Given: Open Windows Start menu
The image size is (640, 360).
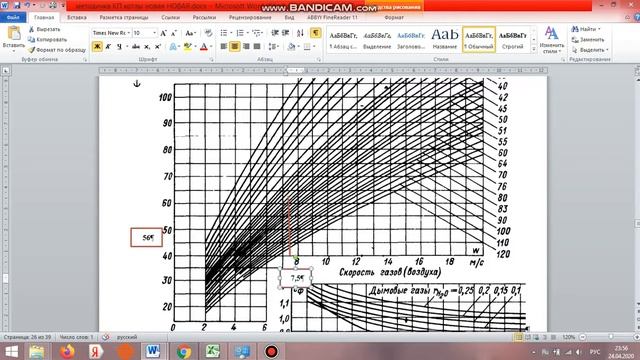Looking at the screenshot, I should coord(11,351).
